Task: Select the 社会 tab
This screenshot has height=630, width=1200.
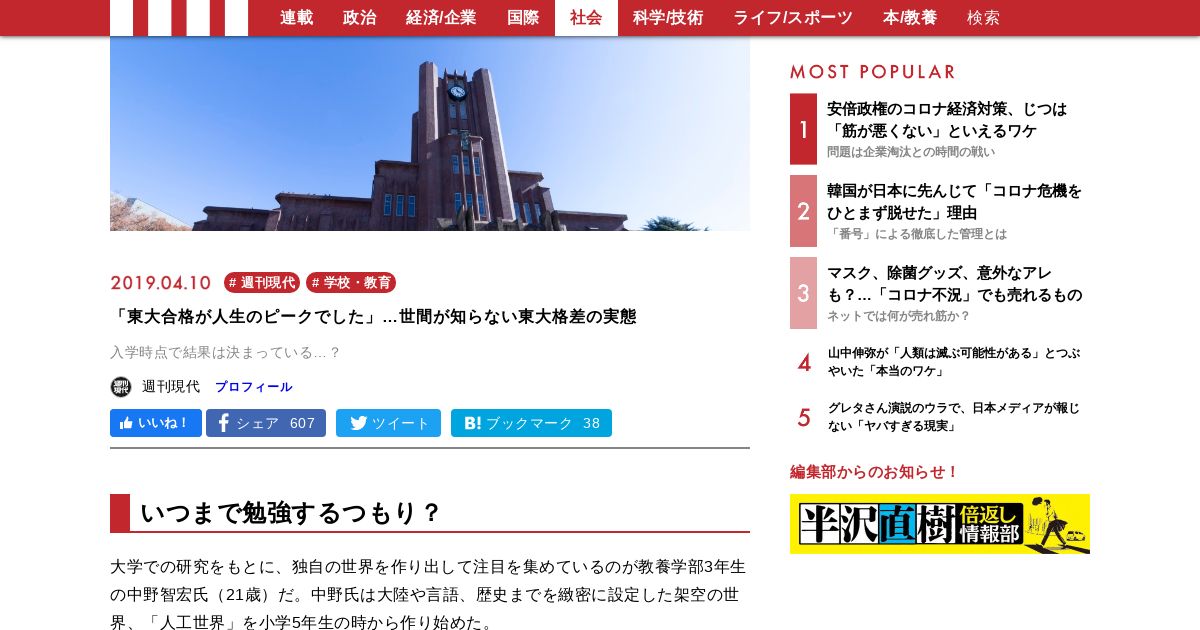Action: point(586,18)
